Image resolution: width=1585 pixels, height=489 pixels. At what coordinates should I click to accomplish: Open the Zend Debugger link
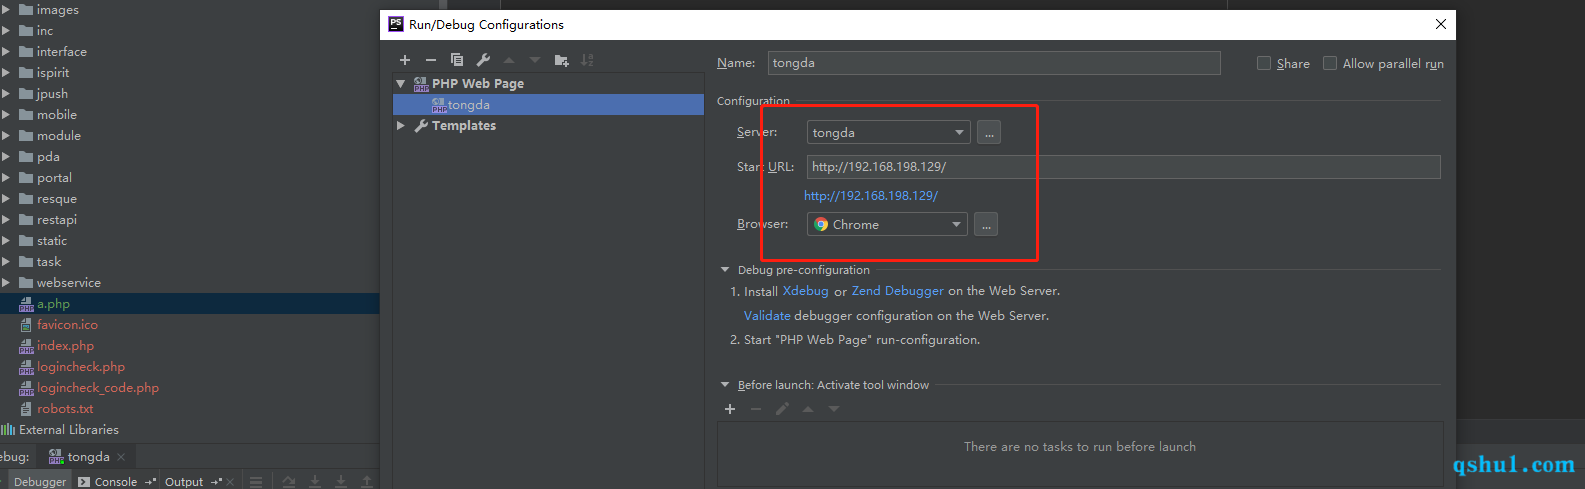pos(897,291)
